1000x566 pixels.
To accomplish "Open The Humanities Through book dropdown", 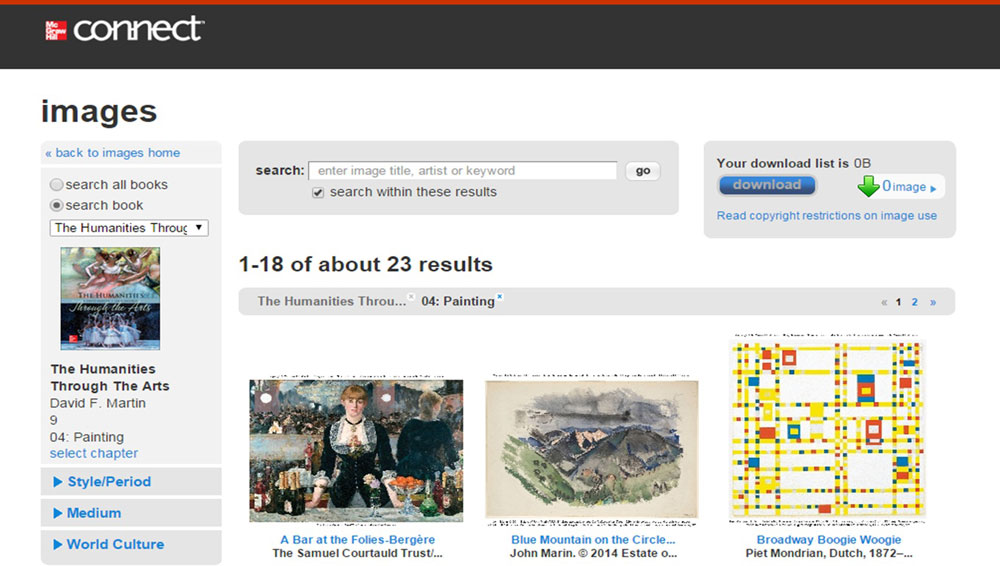I will (129, 228).
